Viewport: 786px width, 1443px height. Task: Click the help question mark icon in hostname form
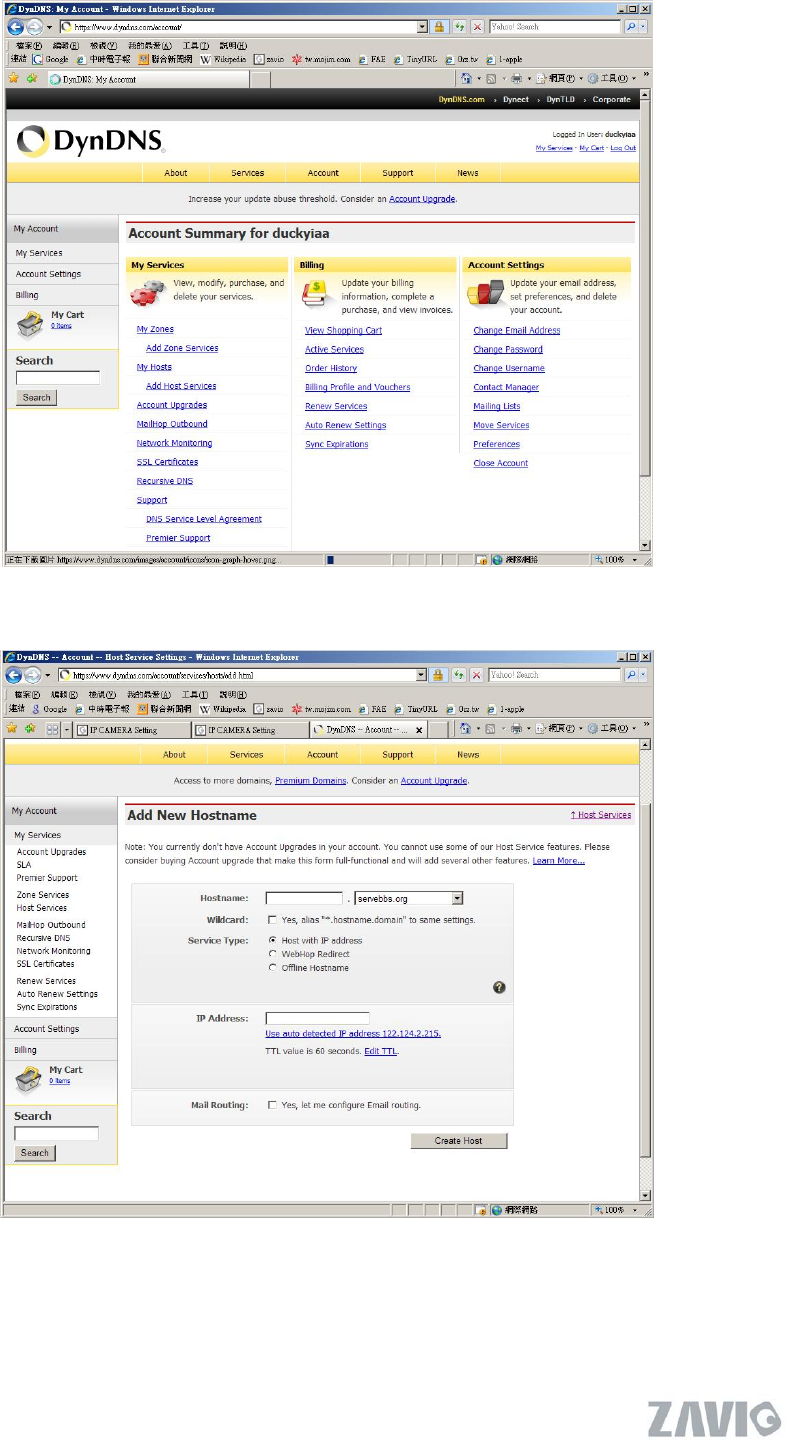pyautogui.click(x=499, y=987)
